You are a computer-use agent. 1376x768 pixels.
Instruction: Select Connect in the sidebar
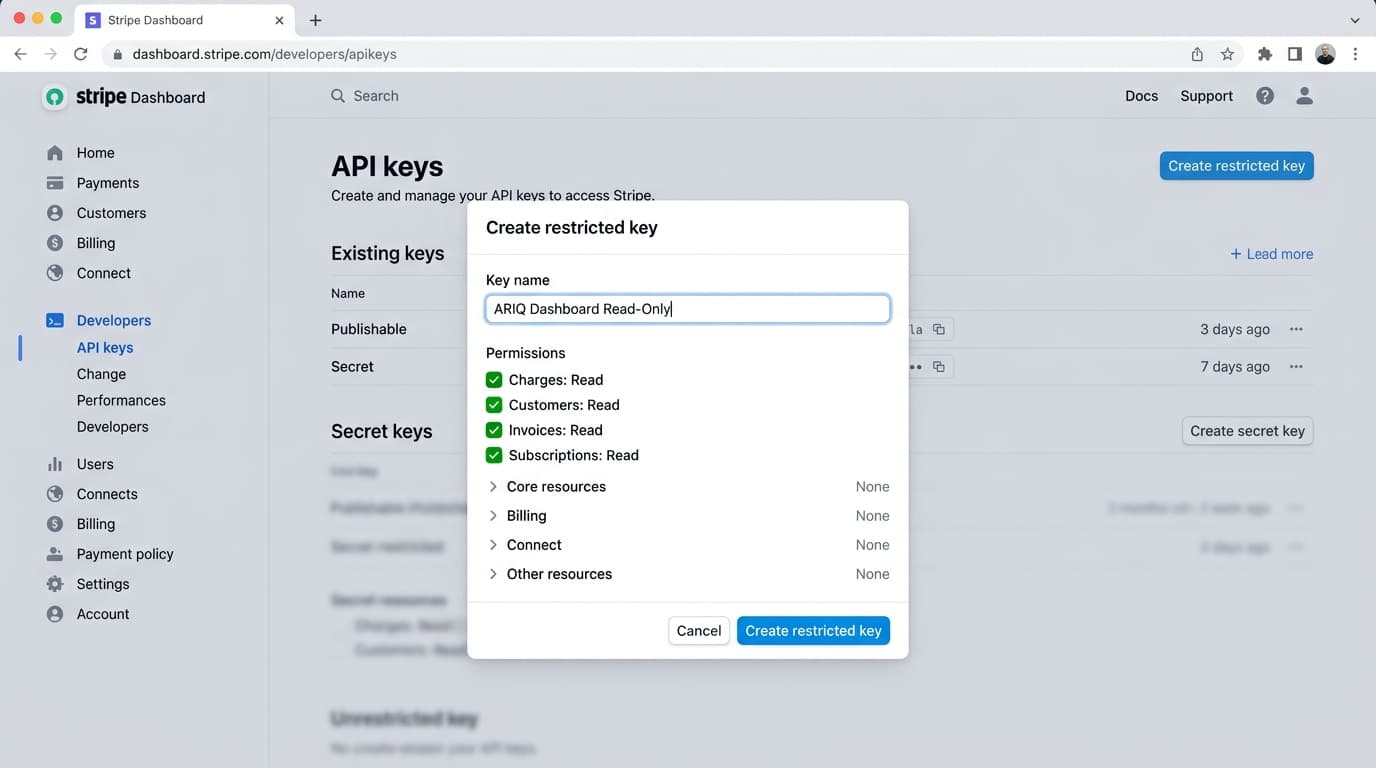103,273
